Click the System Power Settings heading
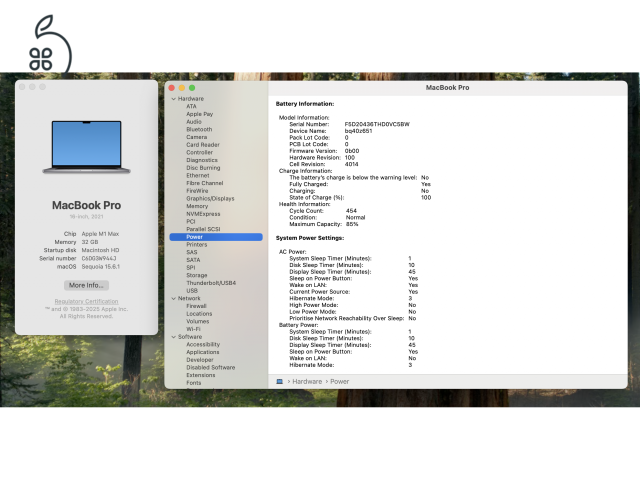 pyautogui.click(x=310, y=238)
